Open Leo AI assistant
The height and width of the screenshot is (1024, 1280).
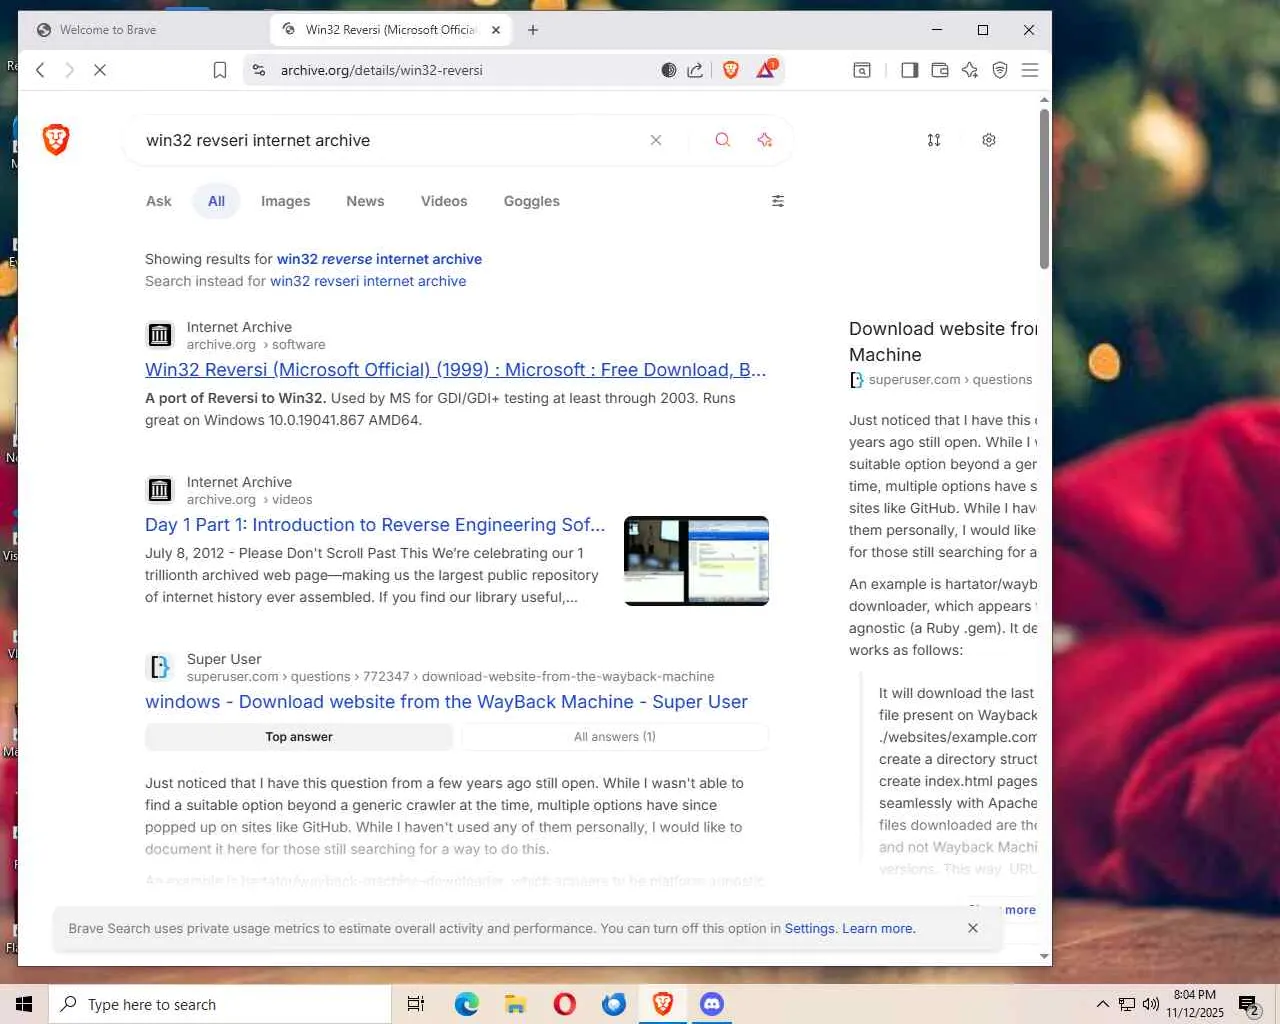970,70
